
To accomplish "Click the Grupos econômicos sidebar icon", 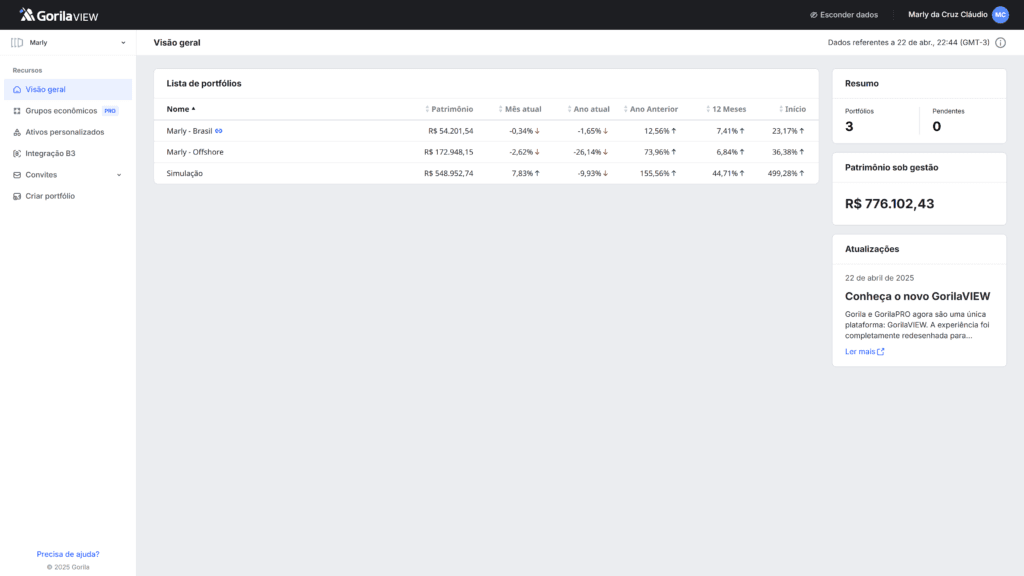I will pos(17,111).
